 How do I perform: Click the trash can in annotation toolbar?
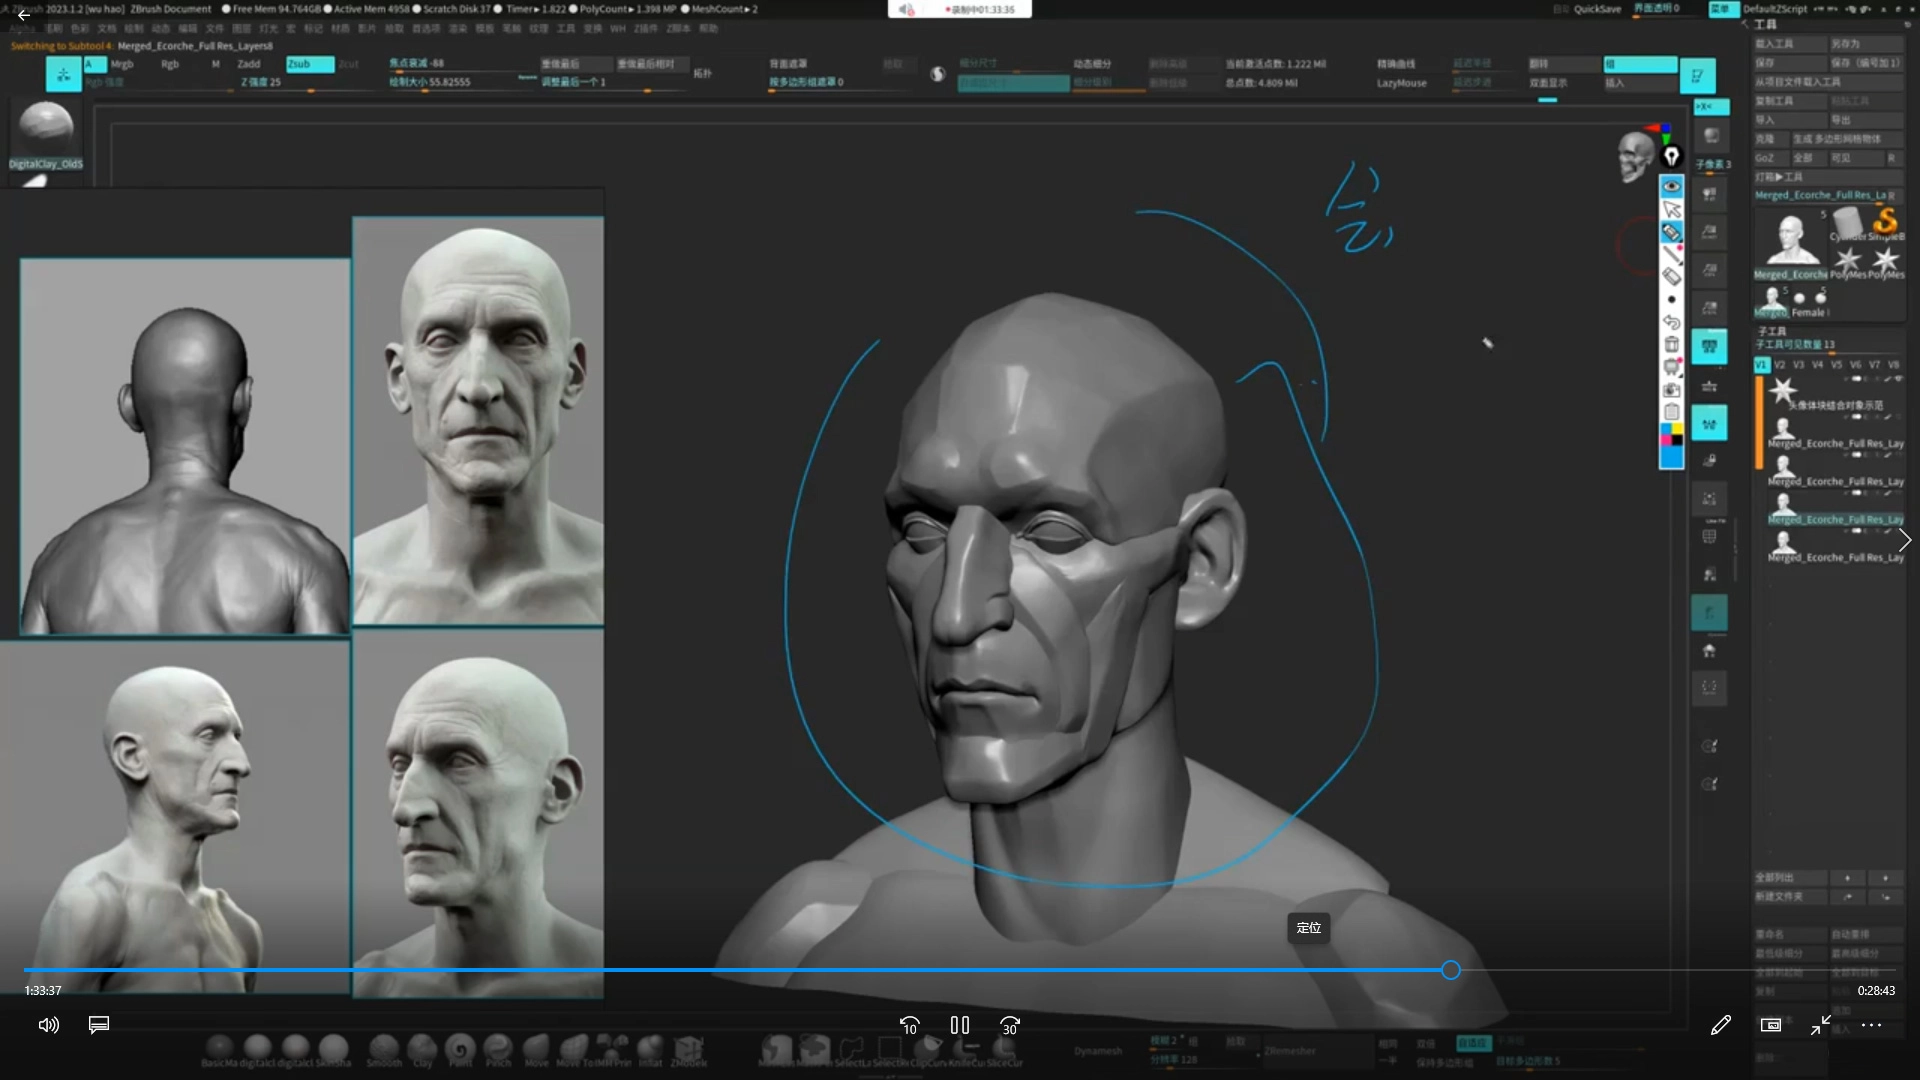tap(1672, 345)
